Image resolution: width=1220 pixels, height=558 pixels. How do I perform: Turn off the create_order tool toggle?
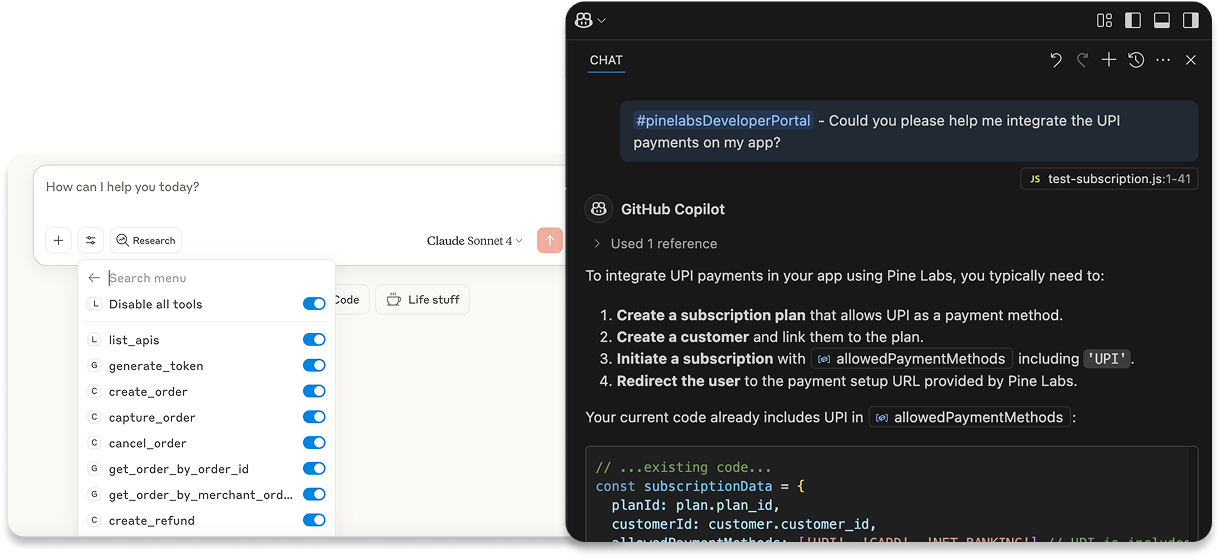click(x=314, y=391)
